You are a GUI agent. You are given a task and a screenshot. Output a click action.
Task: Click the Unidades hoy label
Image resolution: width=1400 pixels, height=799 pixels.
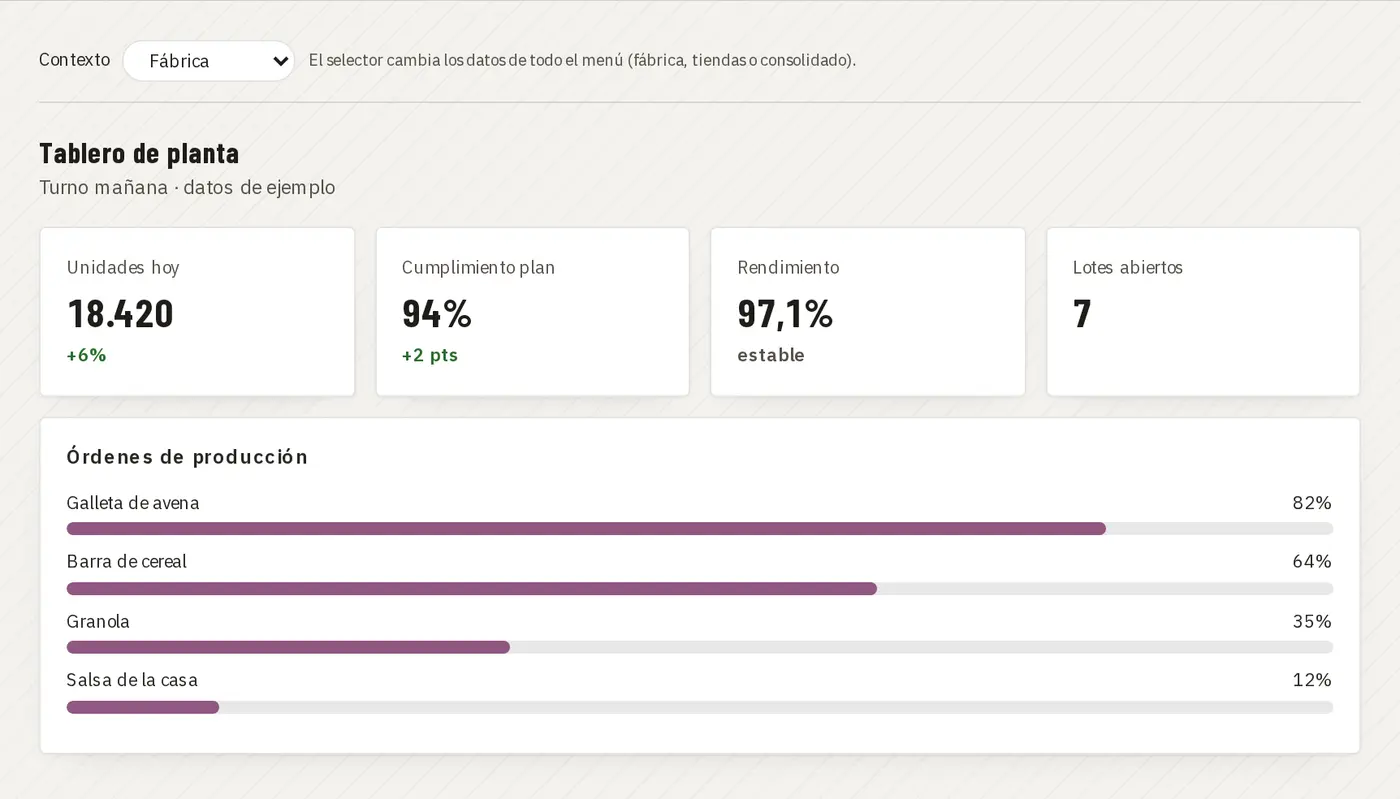pos(123,268)
